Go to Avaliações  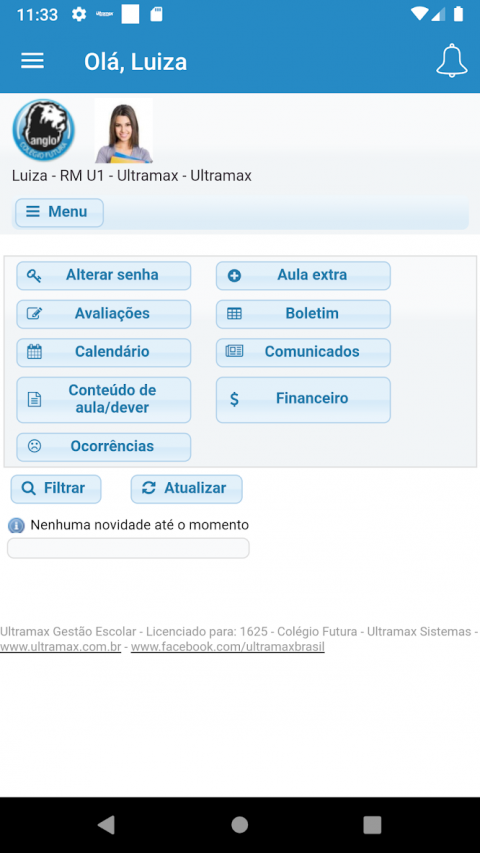coord(103,314)
